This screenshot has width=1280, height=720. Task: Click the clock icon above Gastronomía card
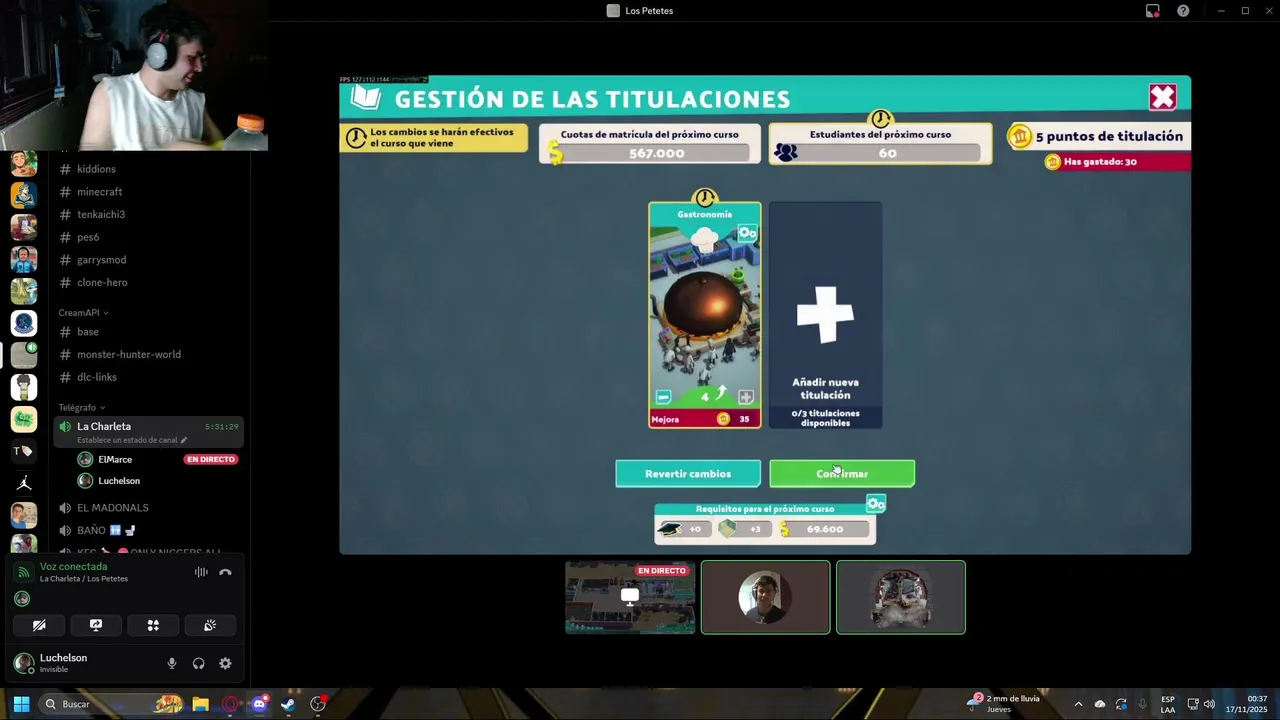705,197
